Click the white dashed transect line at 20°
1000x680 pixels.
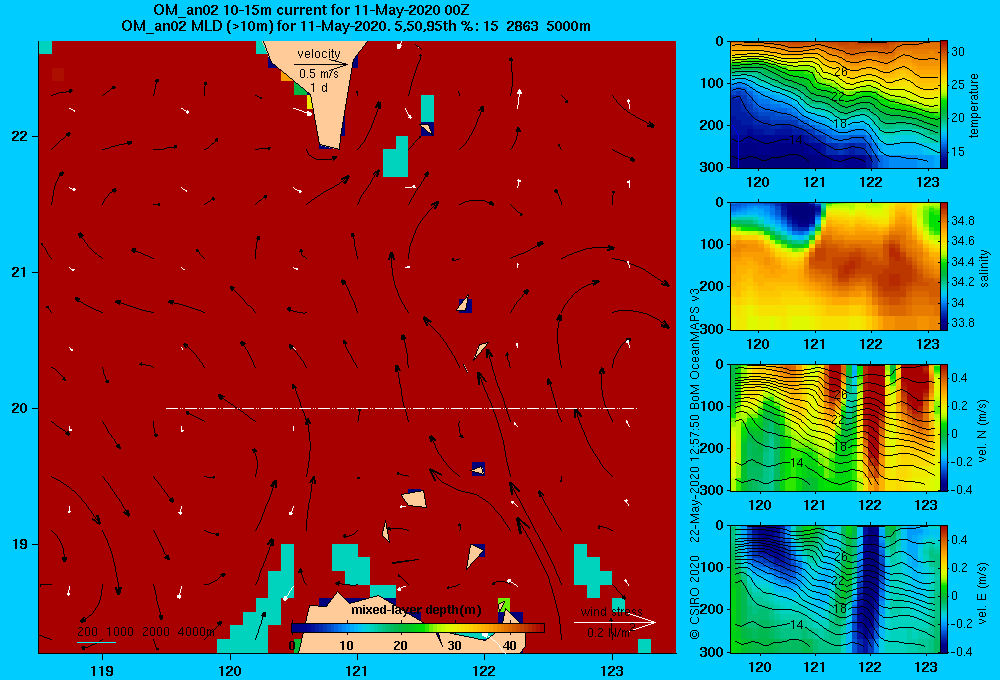coord(401,408)
